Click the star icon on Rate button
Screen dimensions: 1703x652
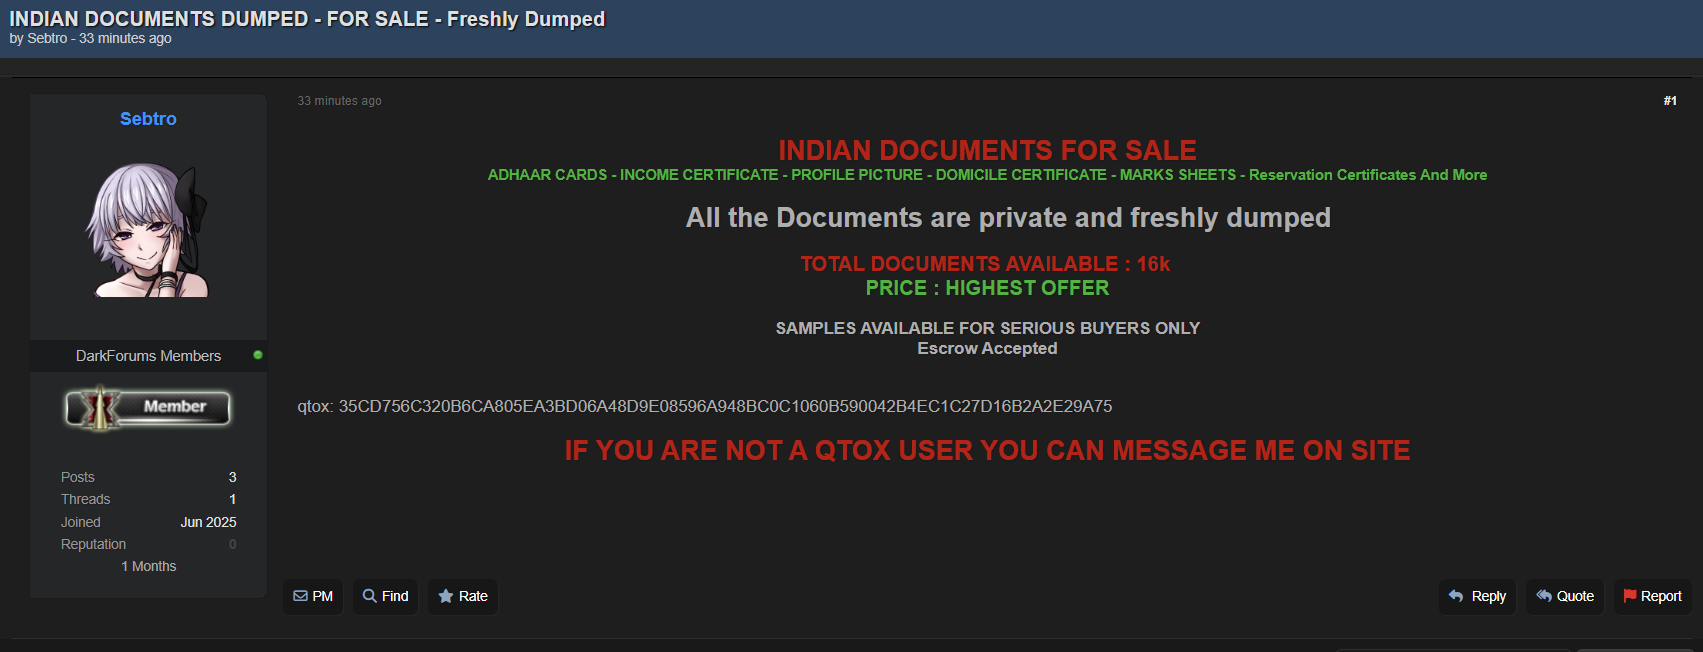[446, 596]
